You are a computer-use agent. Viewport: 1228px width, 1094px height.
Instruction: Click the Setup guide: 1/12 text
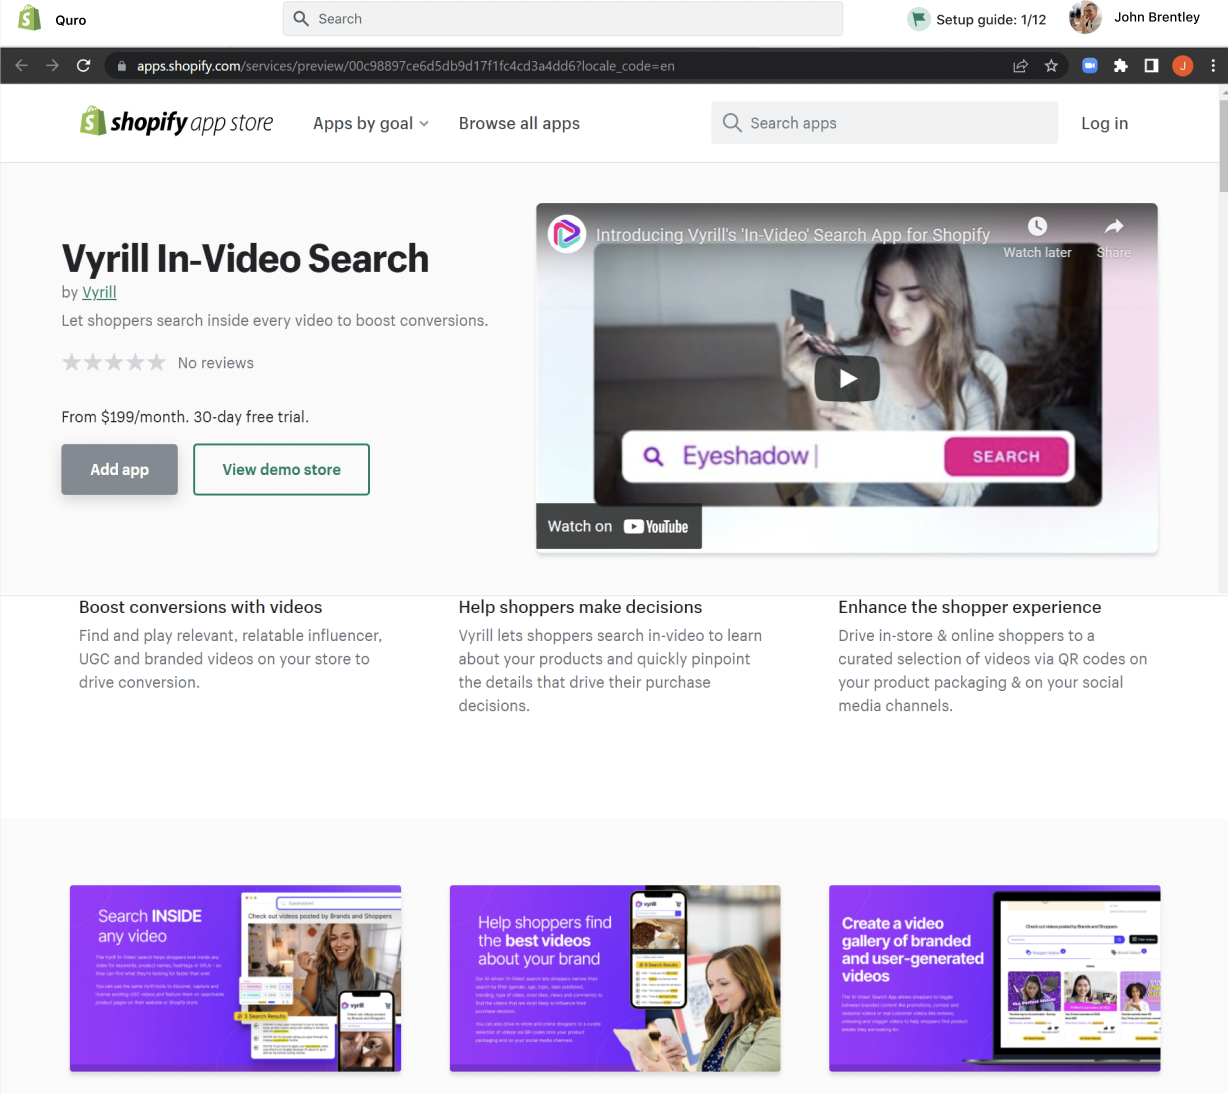(991, 19)
